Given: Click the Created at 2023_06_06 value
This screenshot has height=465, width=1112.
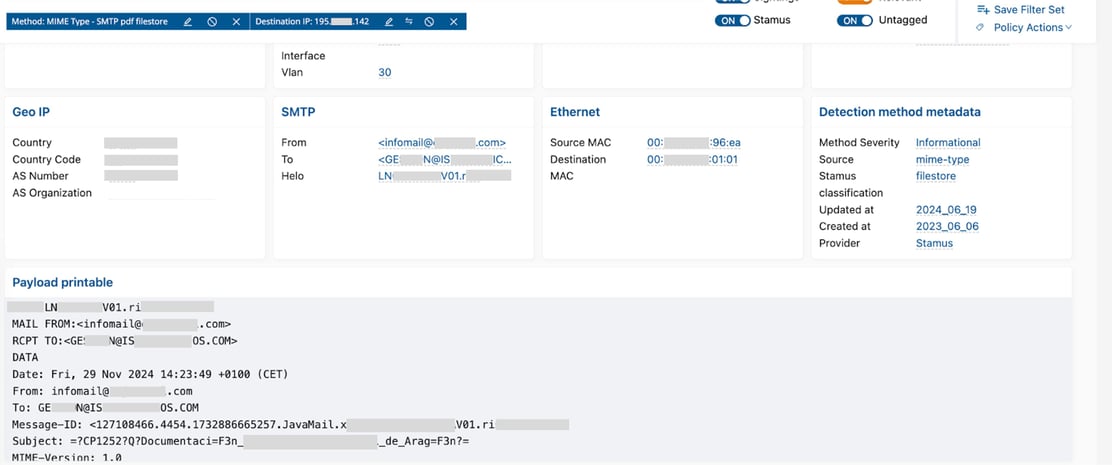Looking at the screenshot, I should click(947, 226).
